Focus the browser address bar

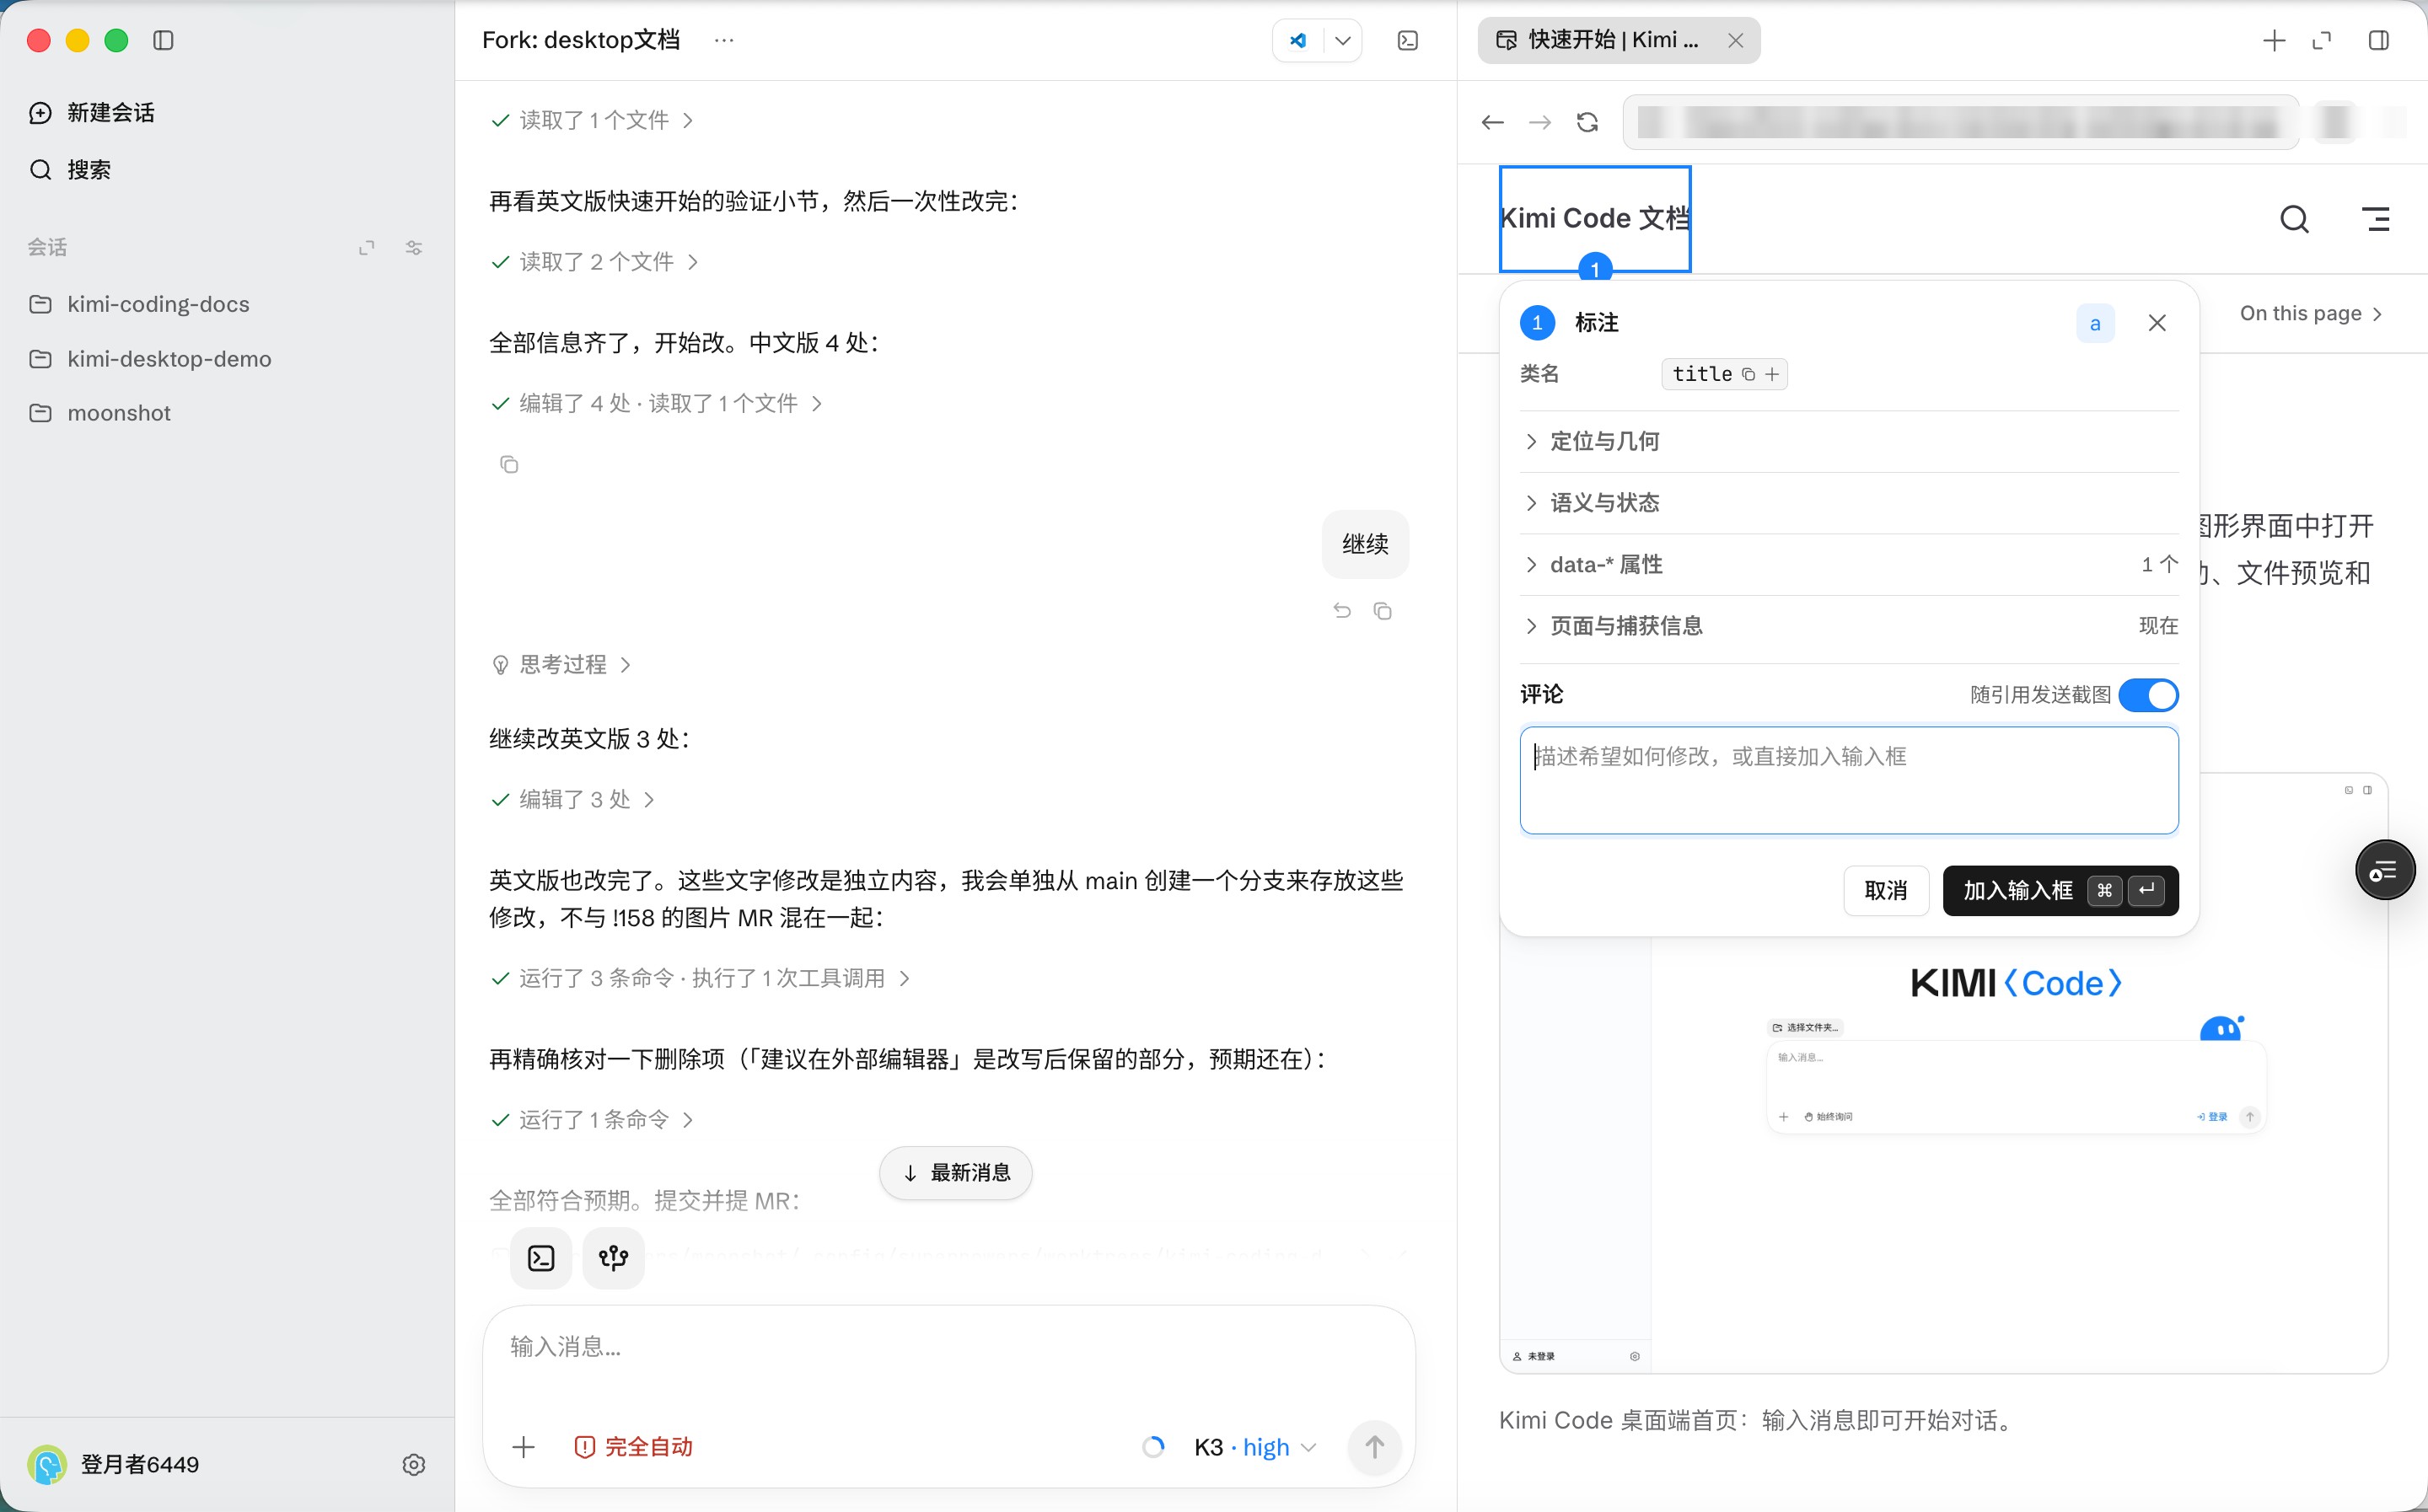(x=1961, y=122)
